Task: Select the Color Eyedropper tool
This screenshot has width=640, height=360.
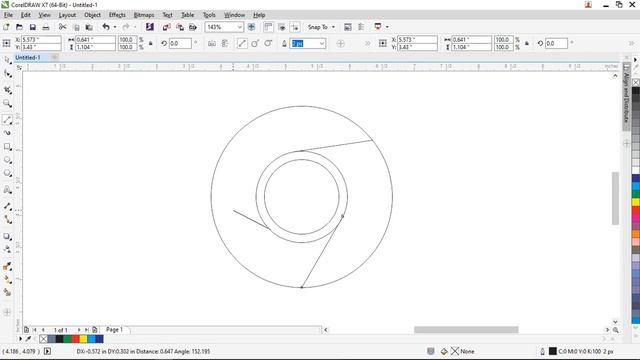Action: tap(7, 266)
